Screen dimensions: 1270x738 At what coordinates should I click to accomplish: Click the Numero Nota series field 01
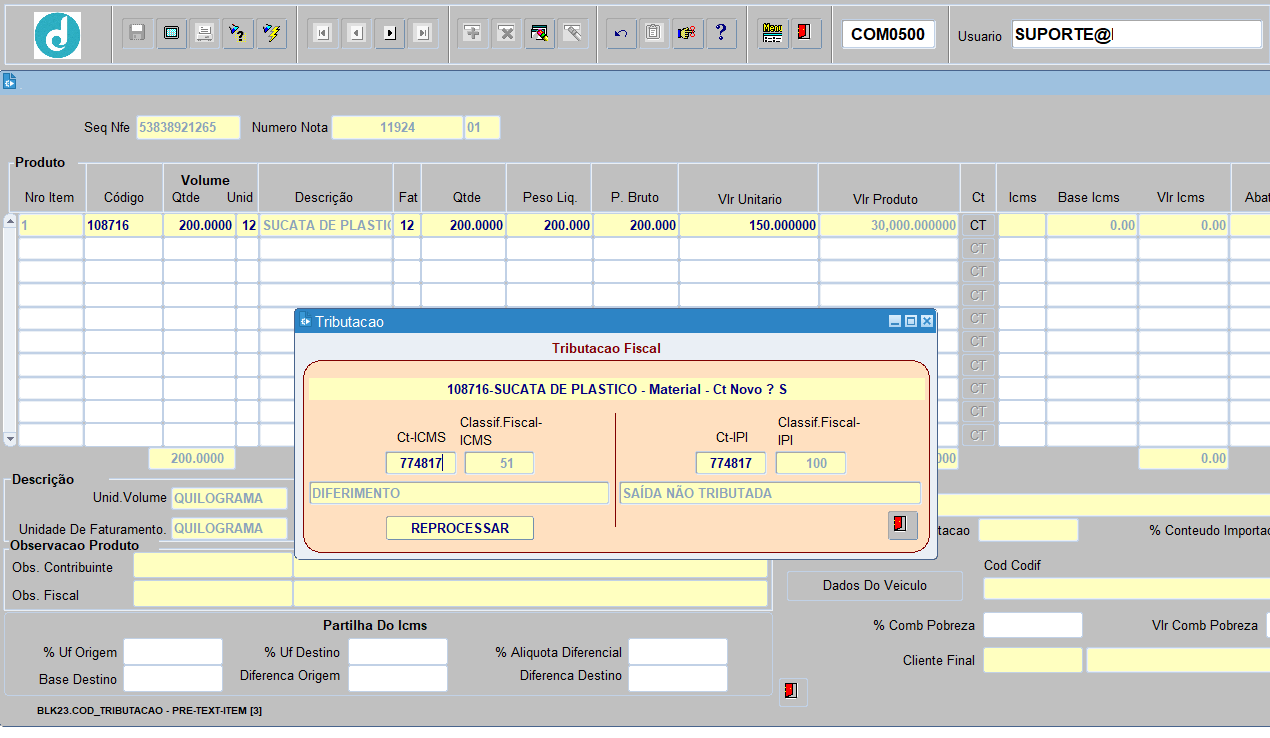(x=482, y=127)
